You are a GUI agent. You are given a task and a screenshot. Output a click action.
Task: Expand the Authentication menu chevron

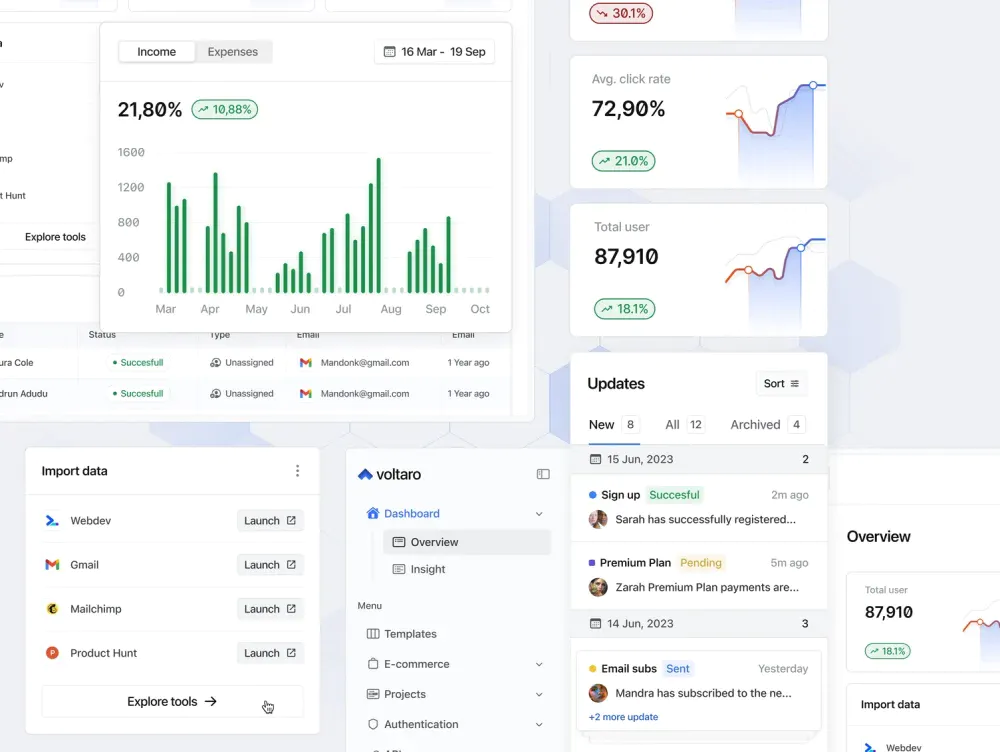[539, 724]
